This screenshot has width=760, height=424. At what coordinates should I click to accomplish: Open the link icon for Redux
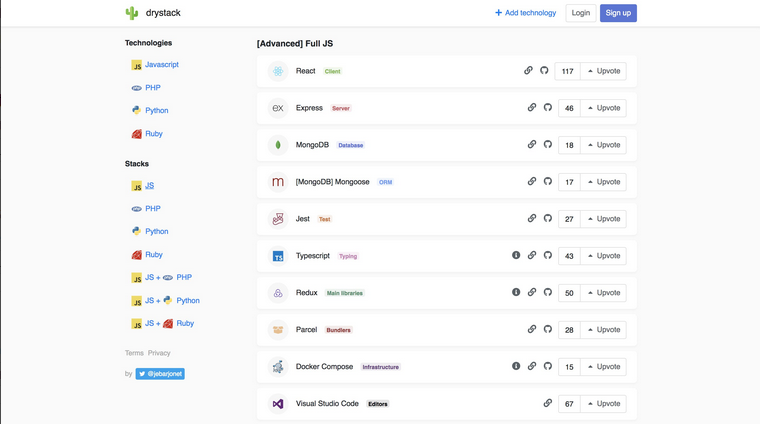click(x=532, y=292)
